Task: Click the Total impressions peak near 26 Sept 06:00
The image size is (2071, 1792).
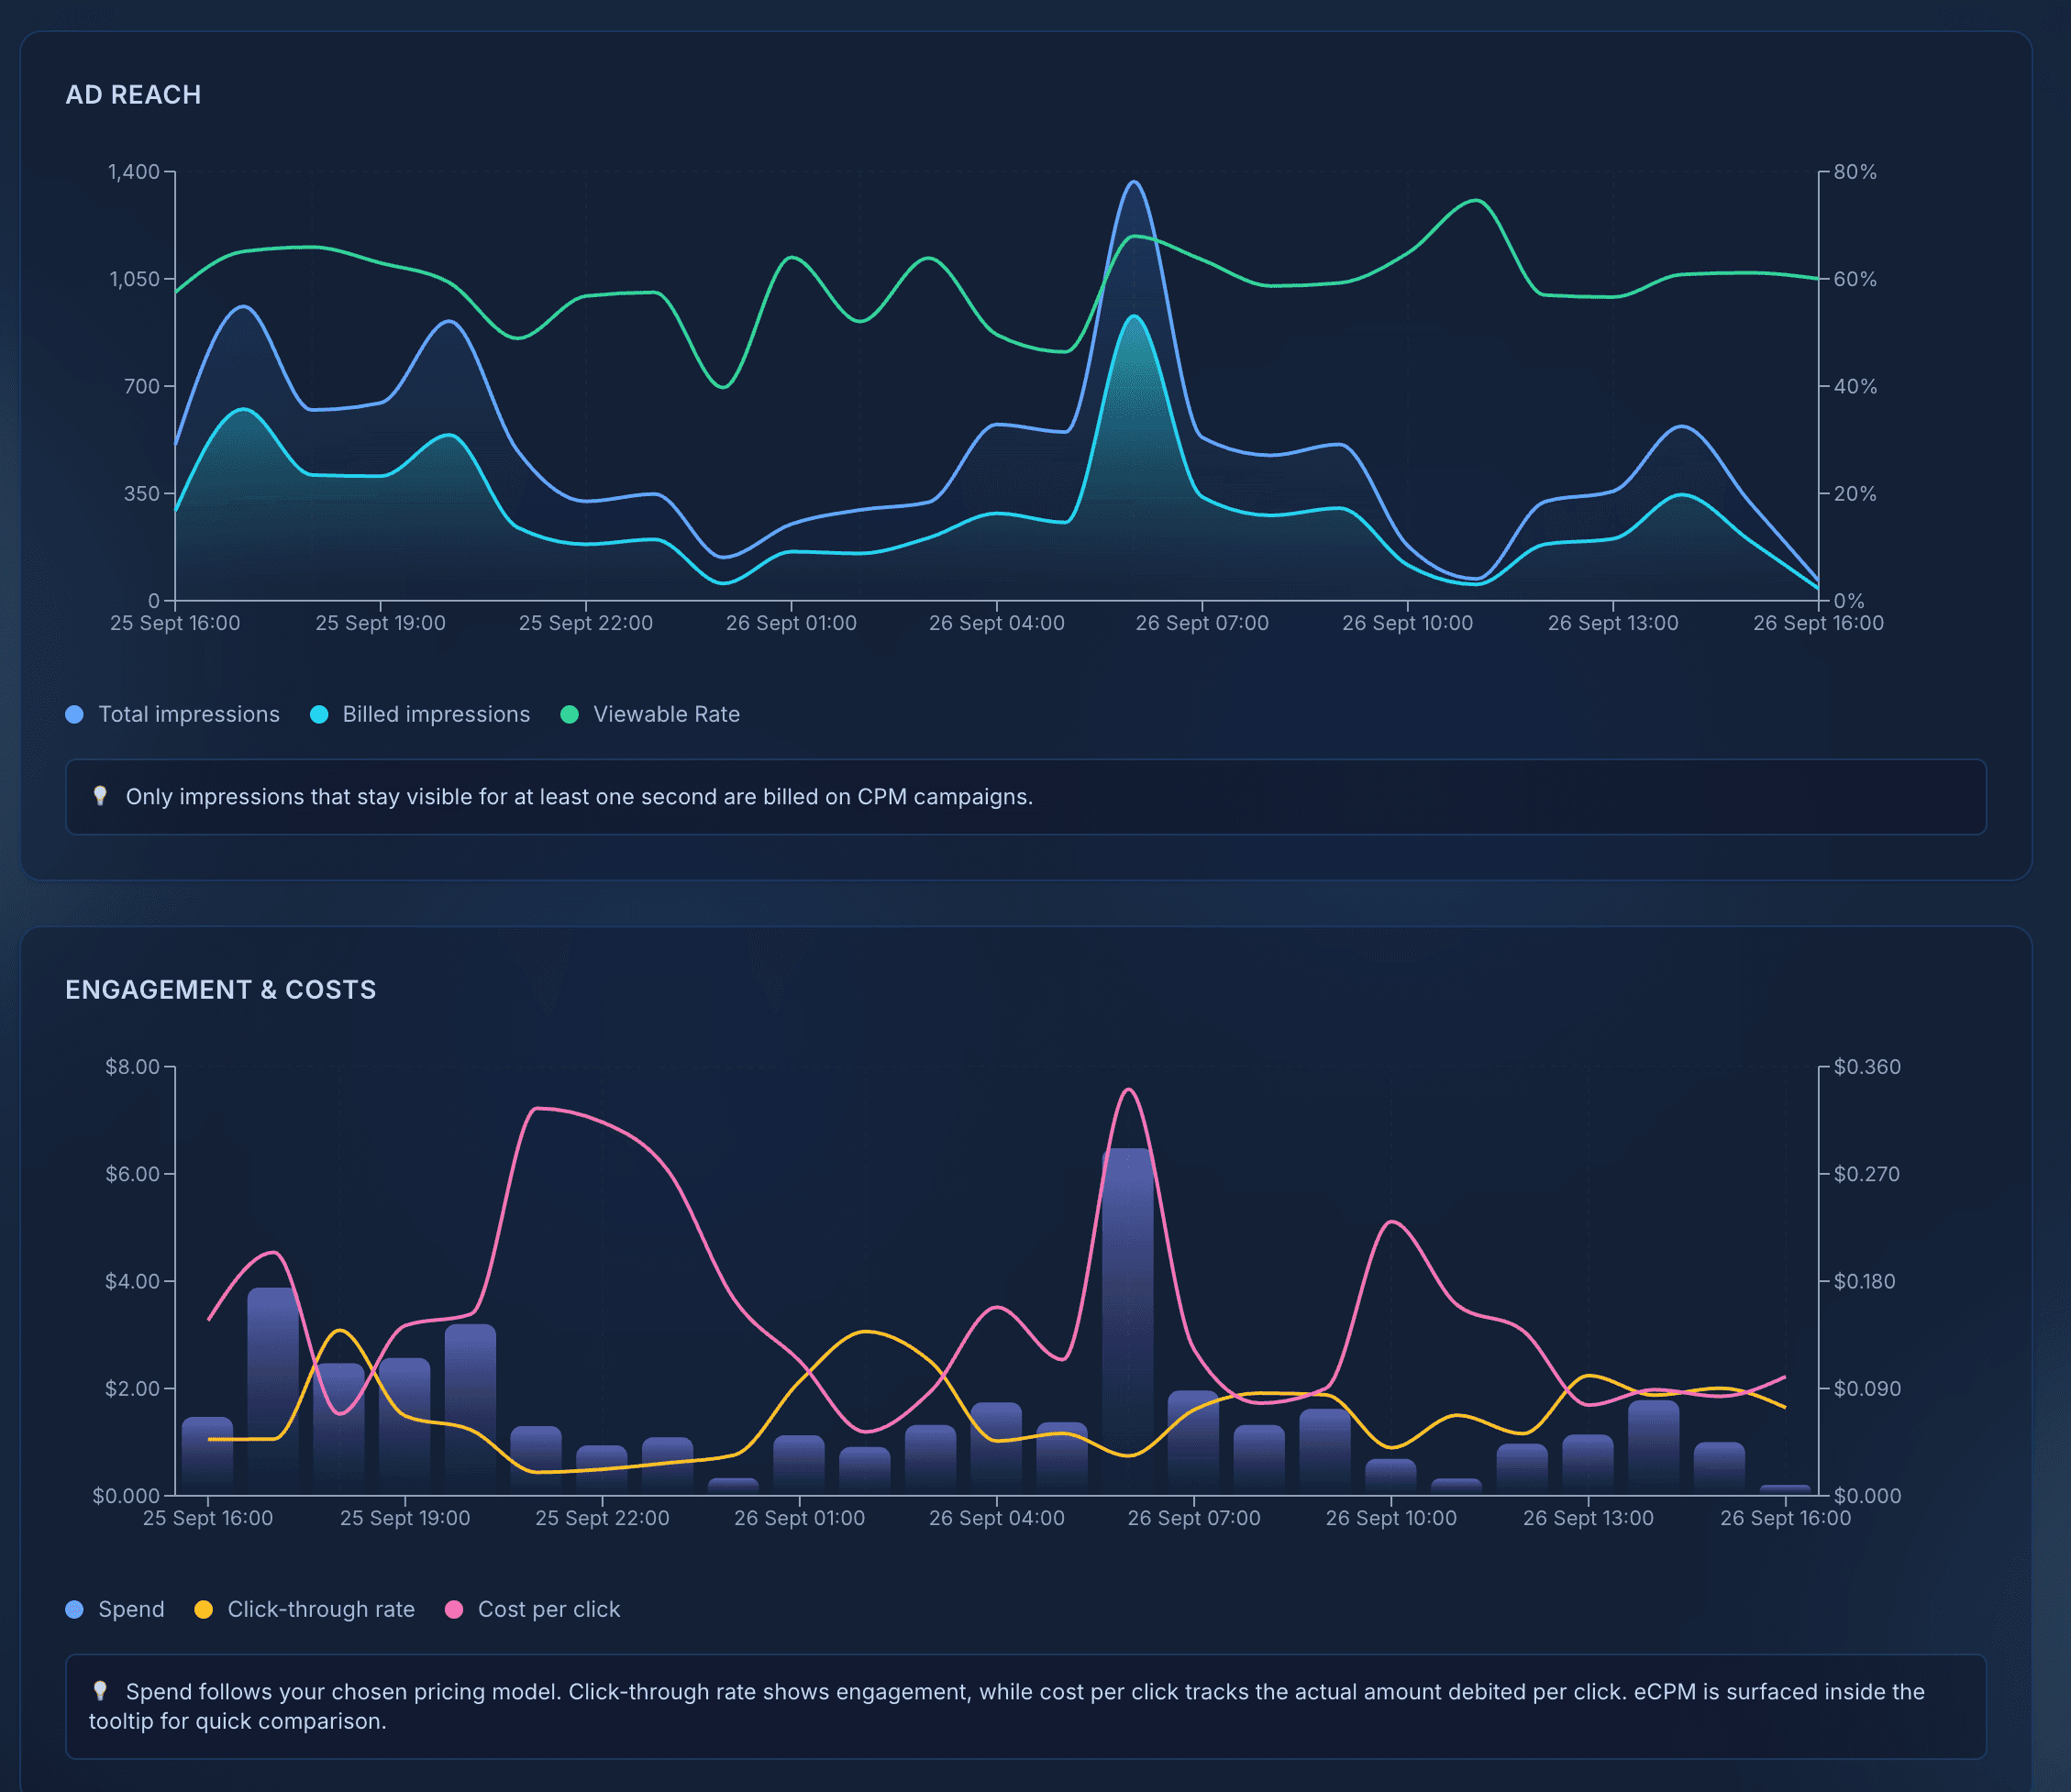Action: click(x=1133, y=182)
